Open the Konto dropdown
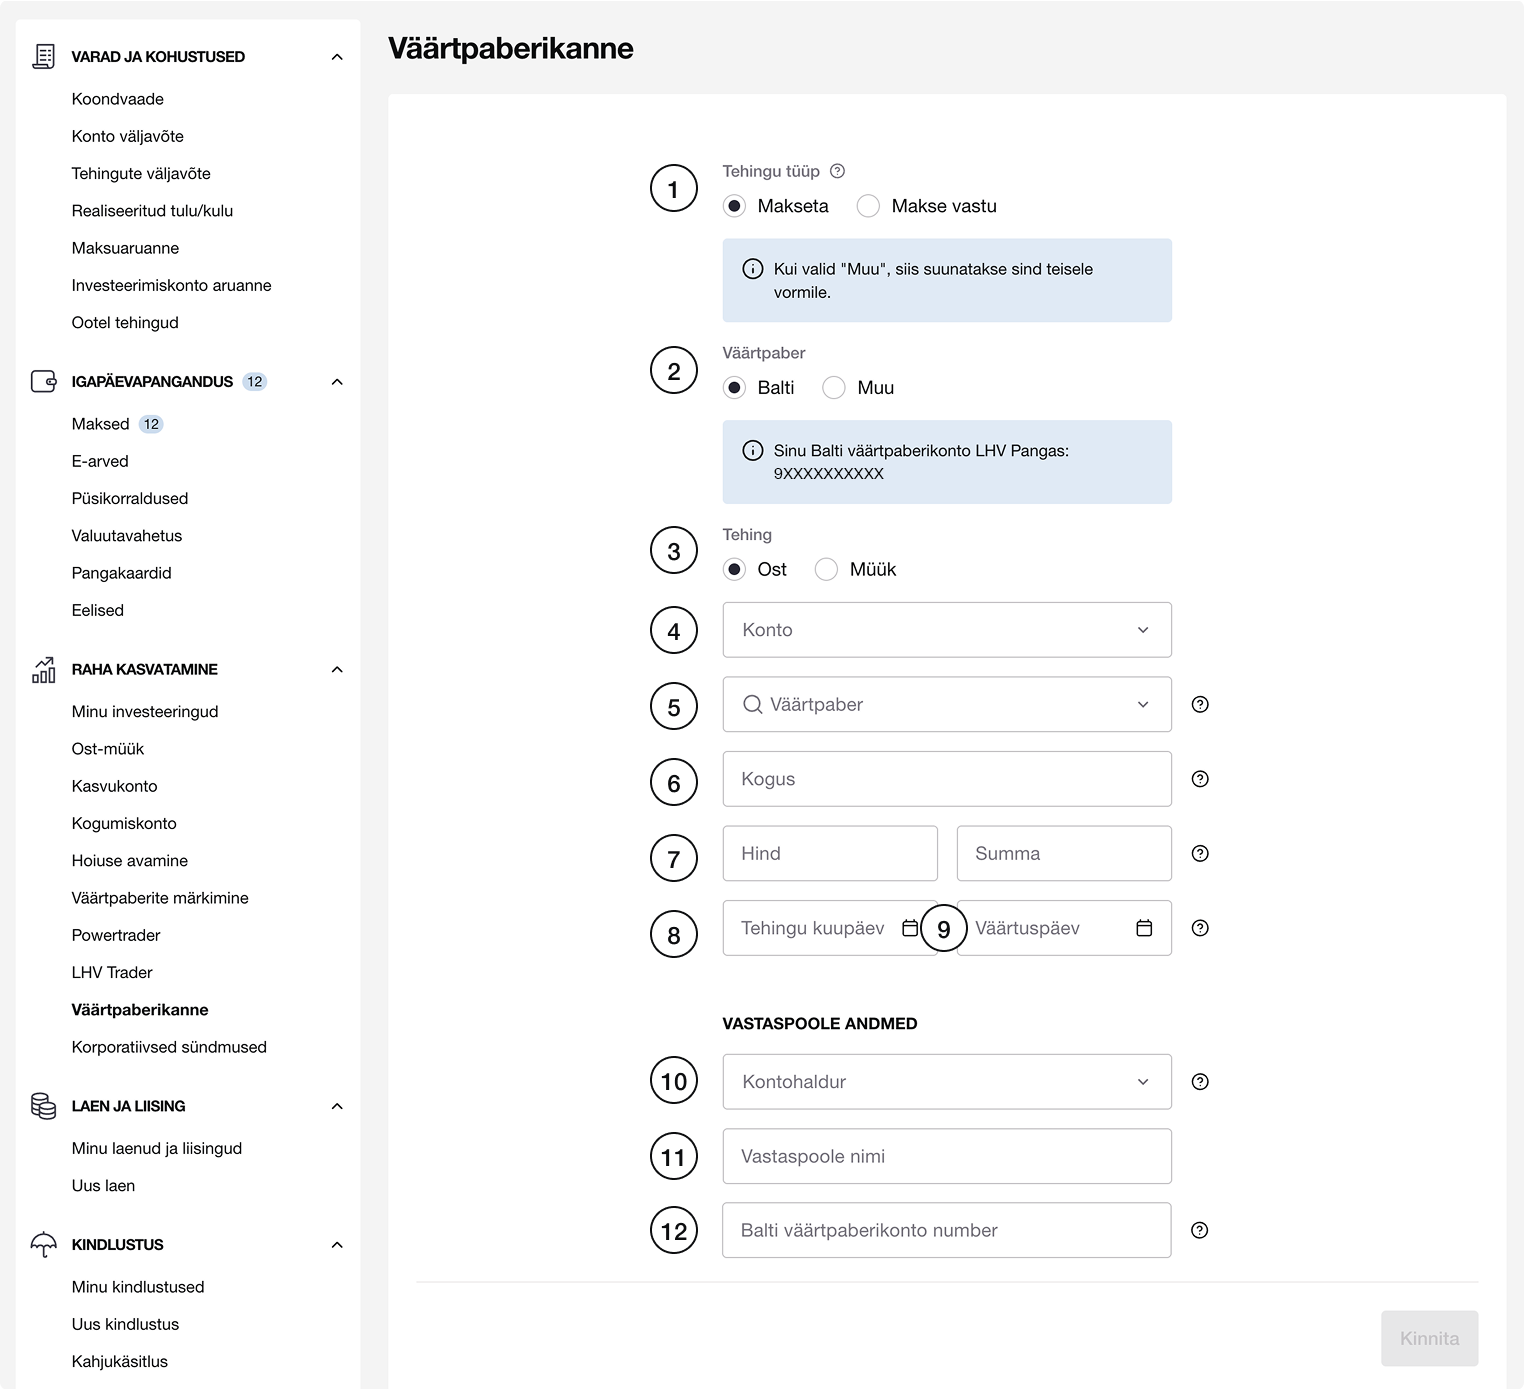This screenshot has height=1390, width=1524. pos(946,630)
